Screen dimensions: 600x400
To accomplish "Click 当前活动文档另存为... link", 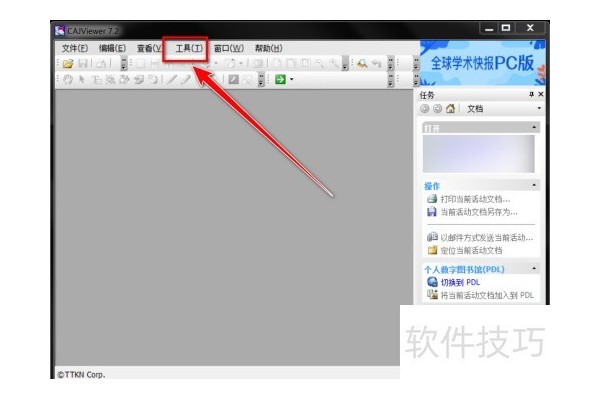I will (x=479, y=212).
